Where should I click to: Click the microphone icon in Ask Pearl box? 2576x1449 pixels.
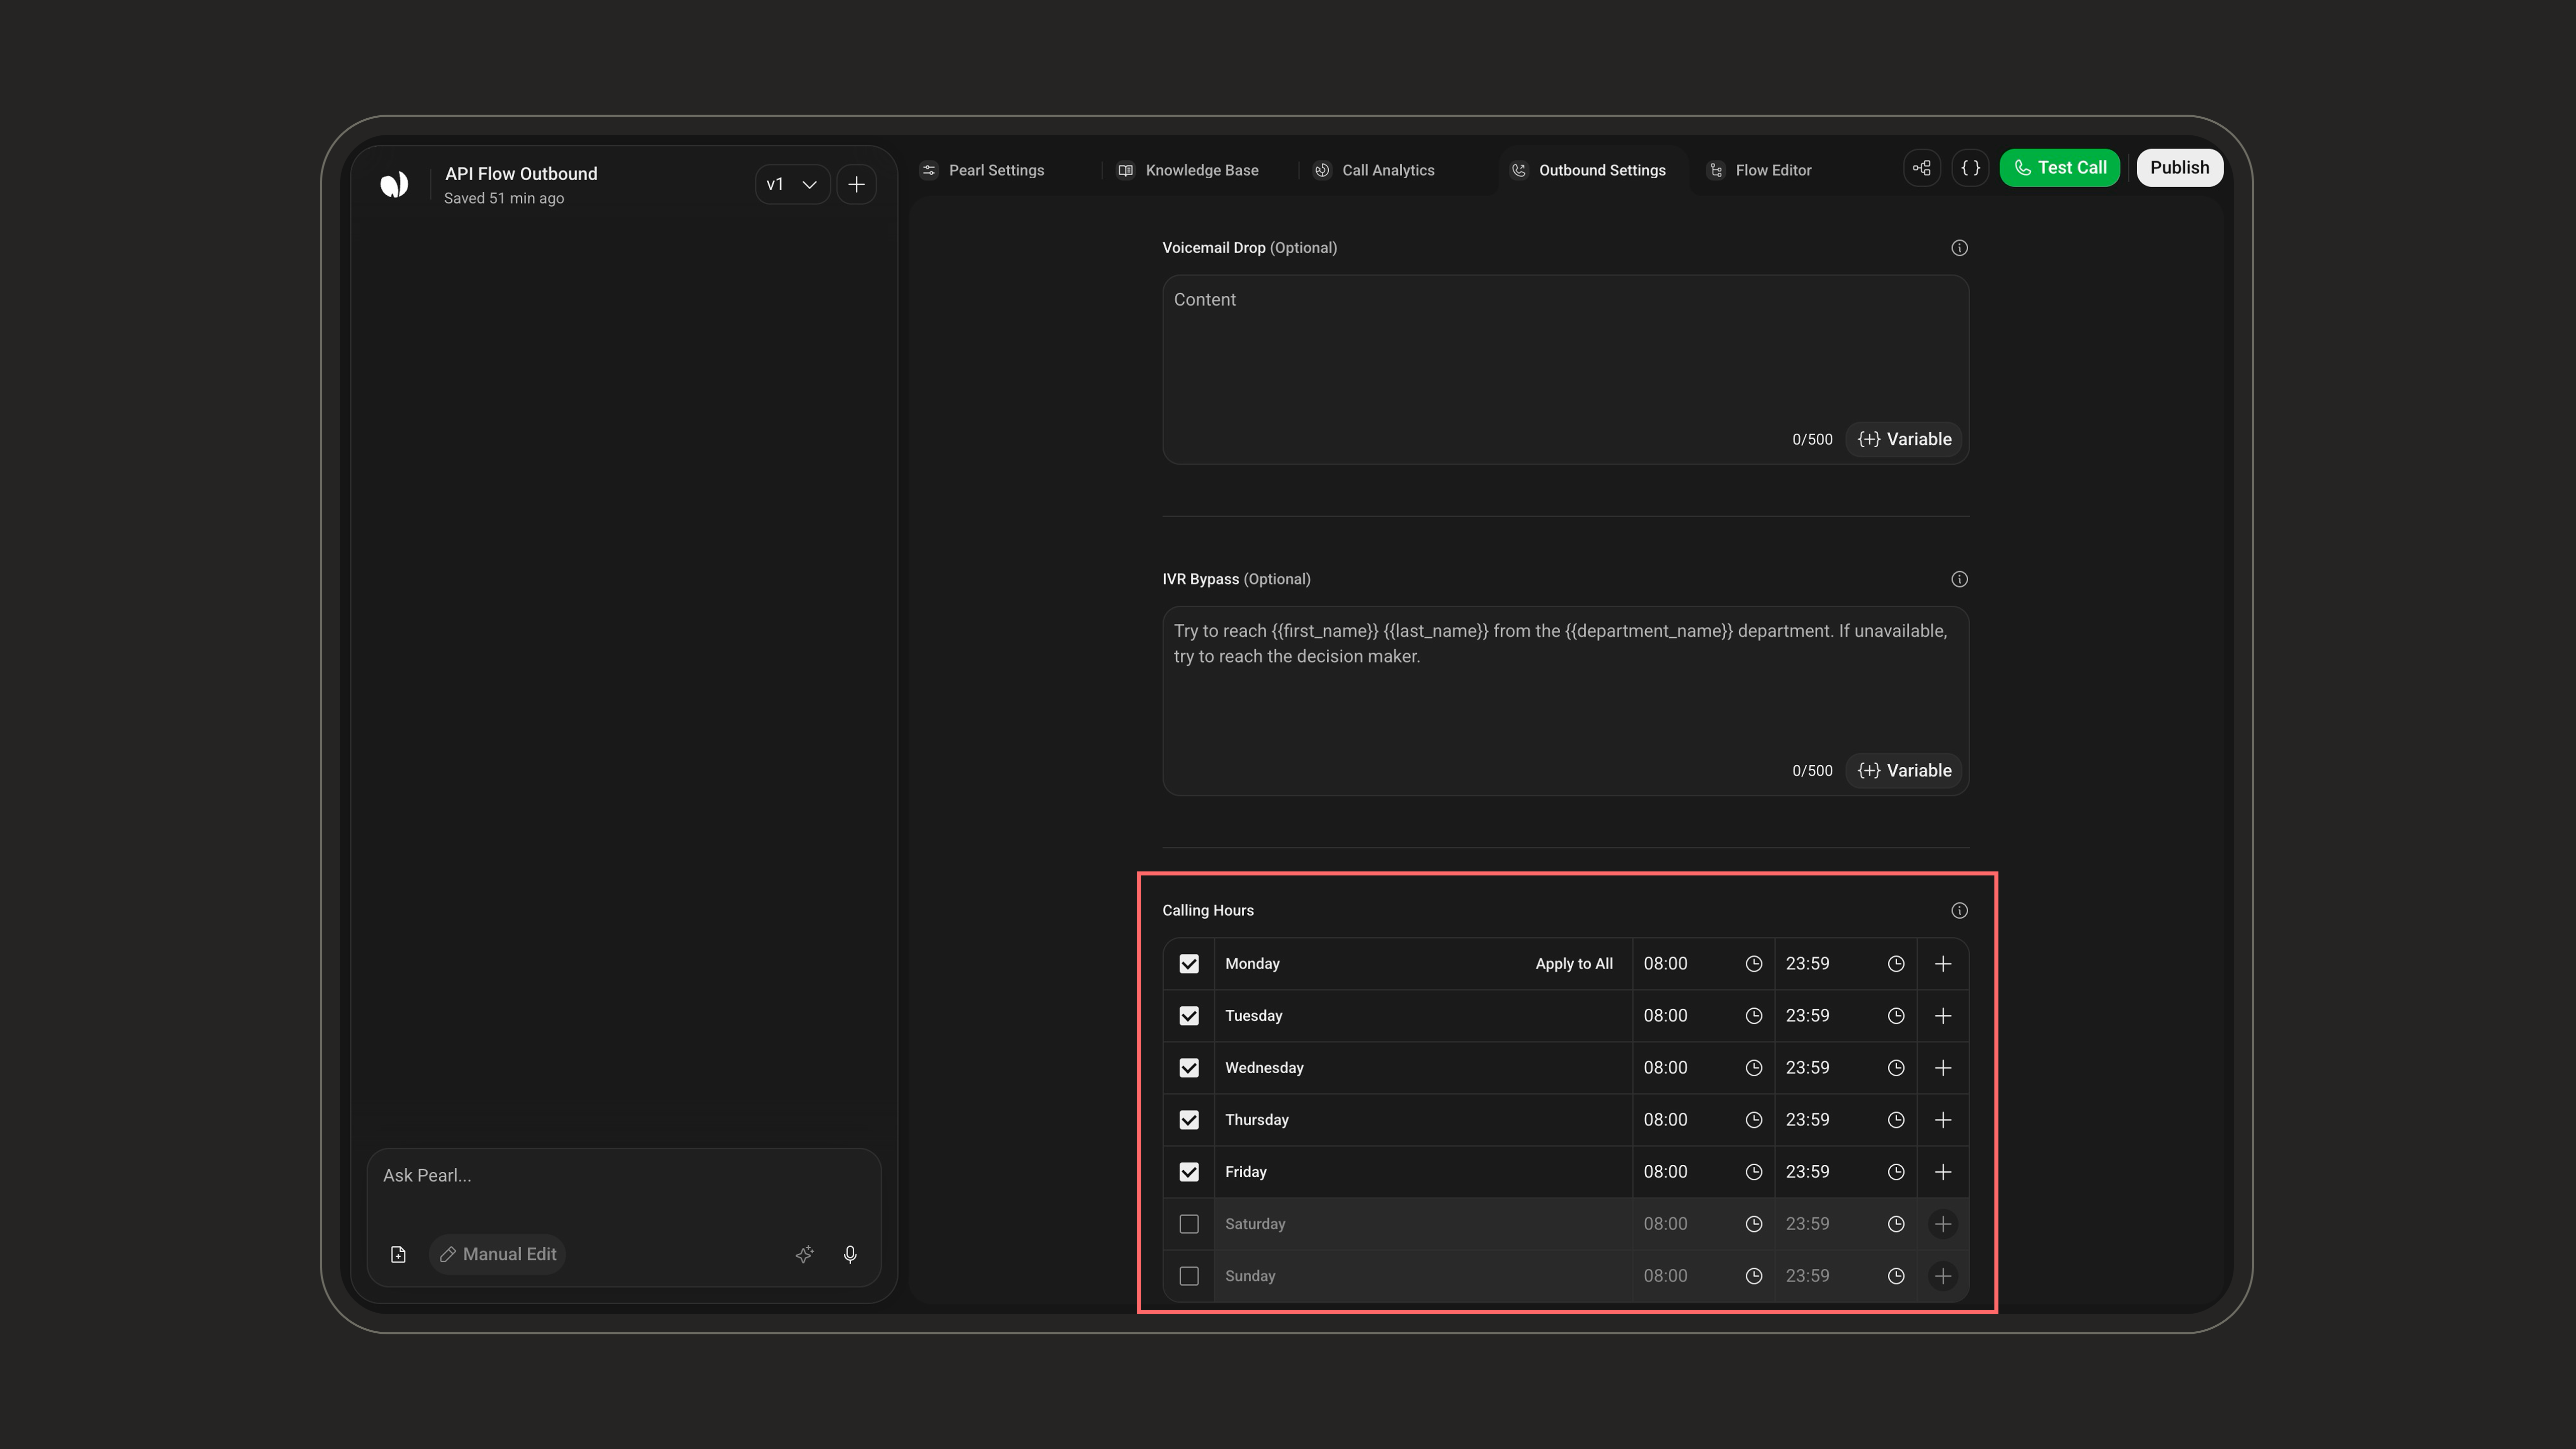[x=850, y=1254]
